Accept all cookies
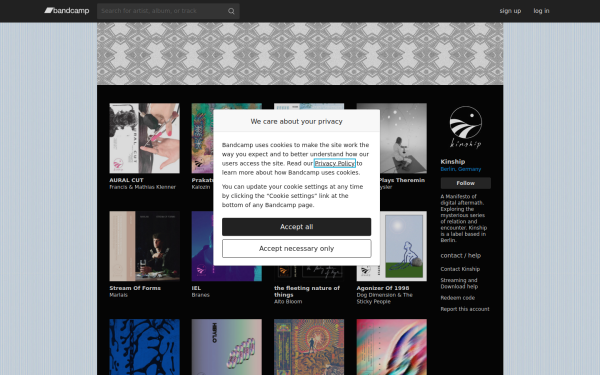Screen dimensions: 600x375 [297, 227]
